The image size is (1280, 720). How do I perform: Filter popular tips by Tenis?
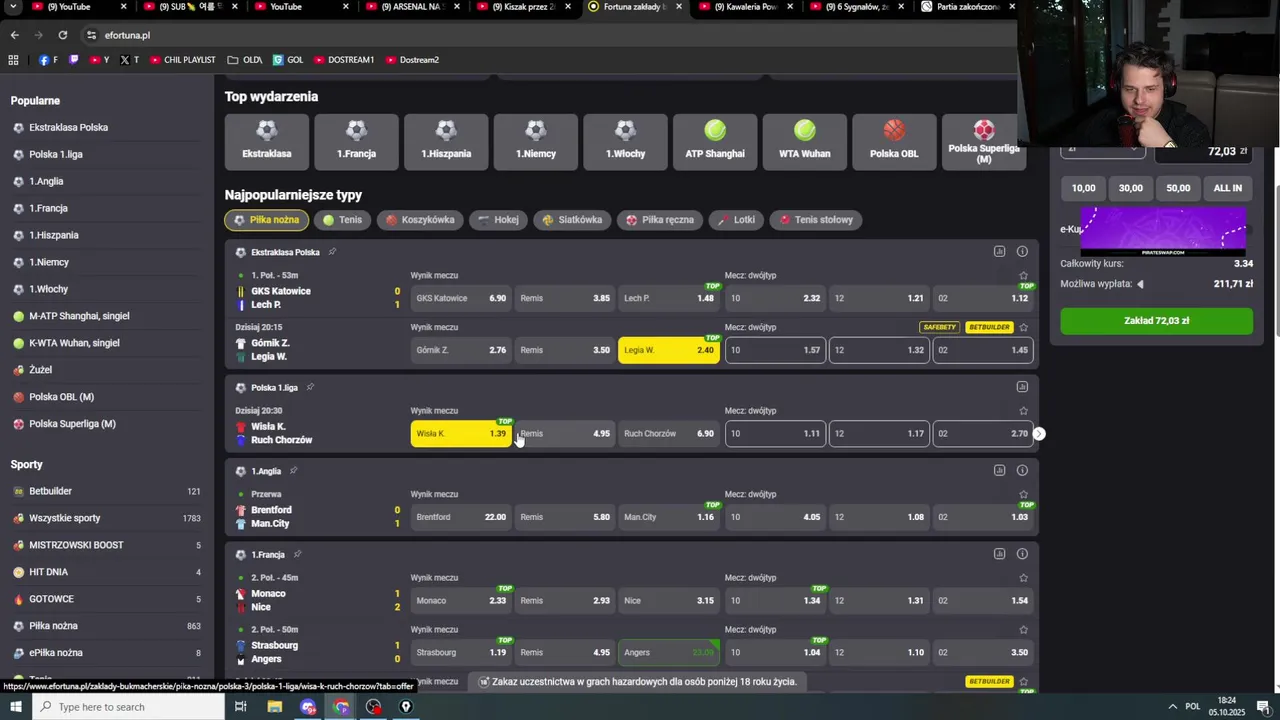(342, 220)
